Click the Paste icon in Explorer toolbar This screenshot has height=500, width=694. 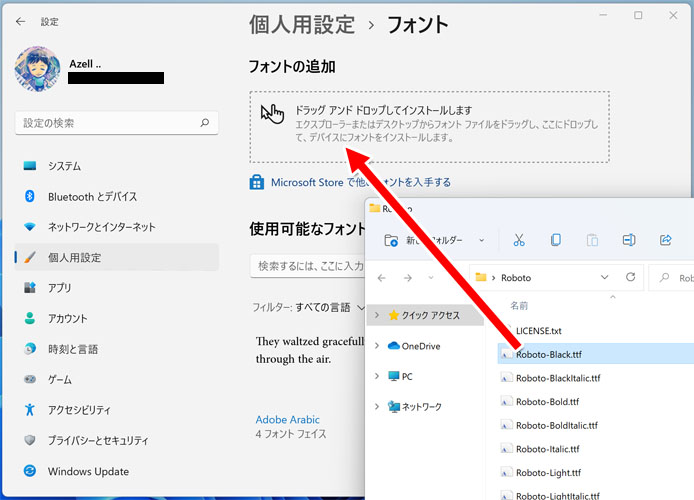(x=592, y=240)
